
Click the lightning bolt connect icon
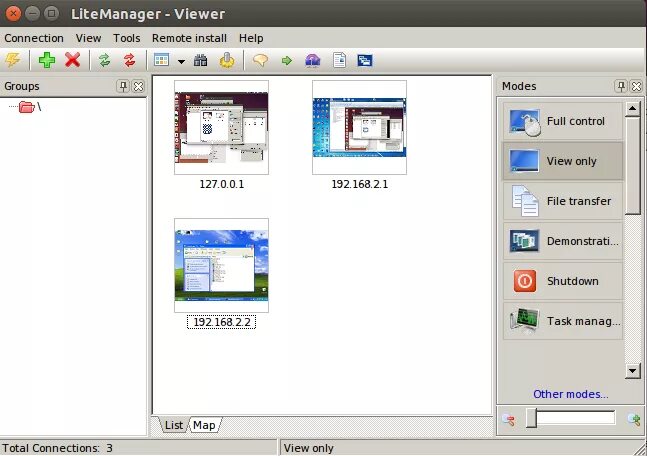click(x=12, y=60)
